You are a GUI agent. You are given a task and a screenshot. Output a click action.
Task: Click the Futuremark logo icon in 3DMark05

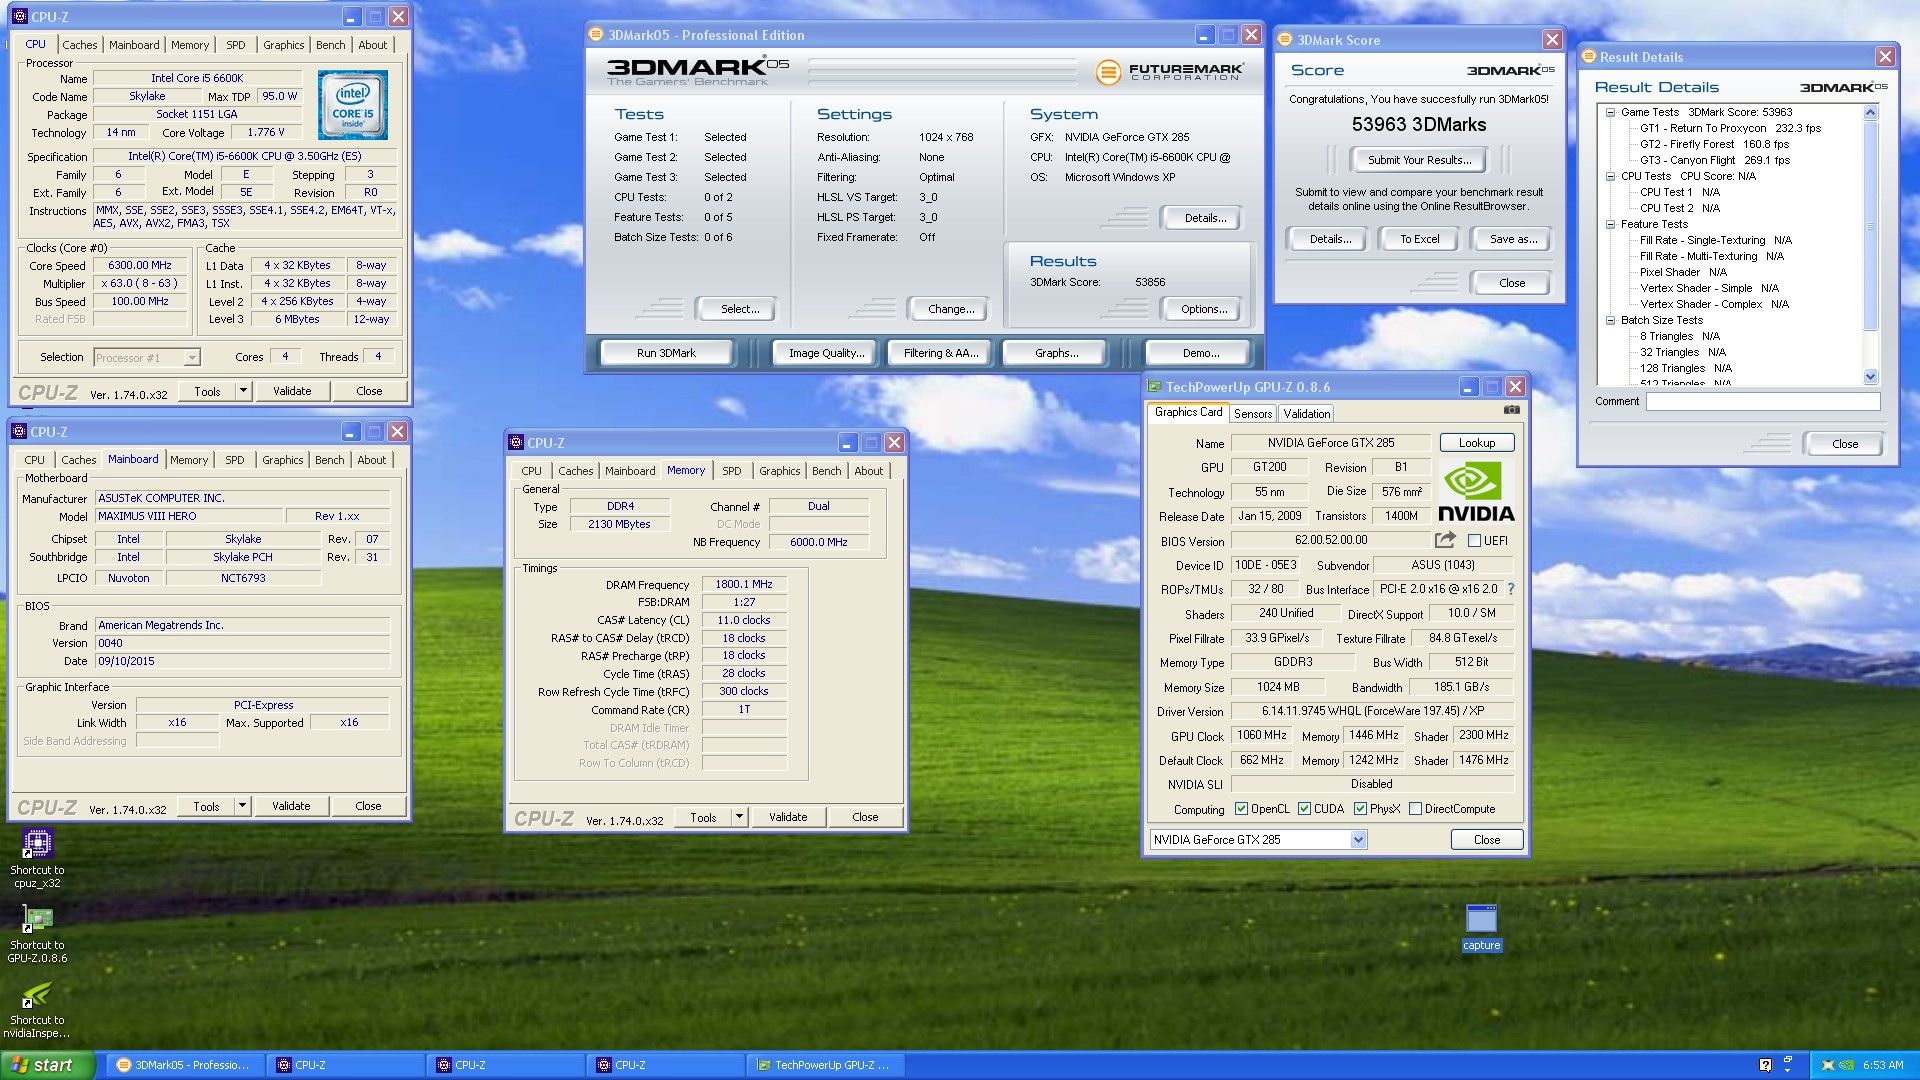(x=1107, y=72)
